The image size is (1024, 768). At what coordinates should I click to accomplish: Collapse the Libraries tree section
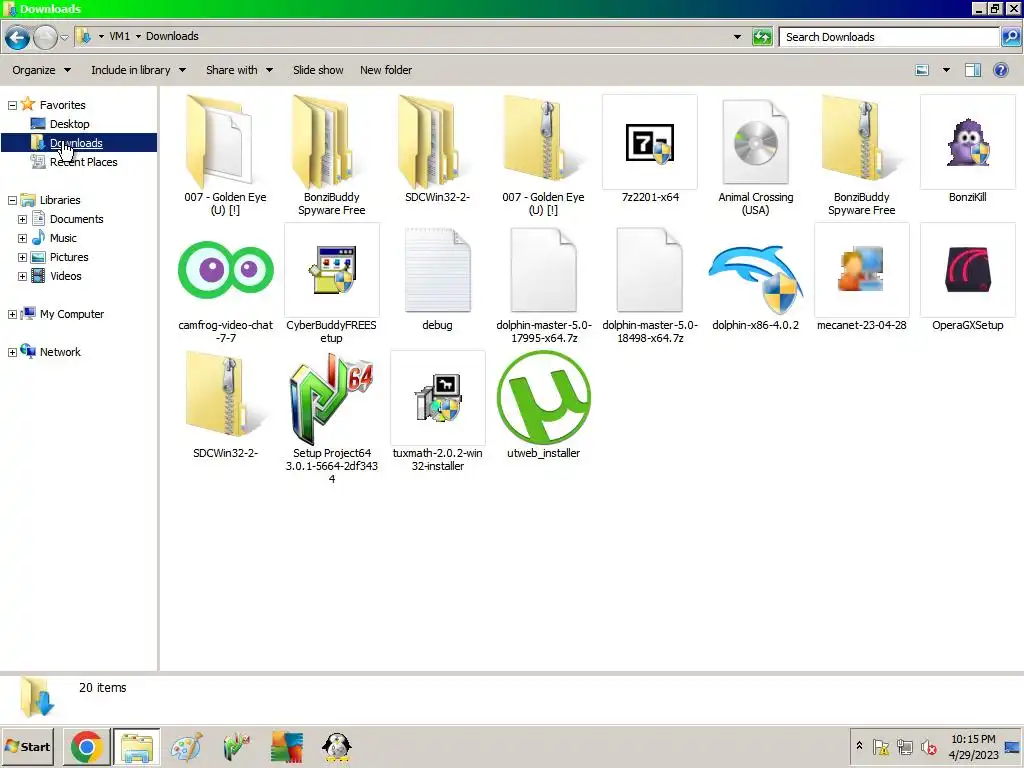coord(12,200)
